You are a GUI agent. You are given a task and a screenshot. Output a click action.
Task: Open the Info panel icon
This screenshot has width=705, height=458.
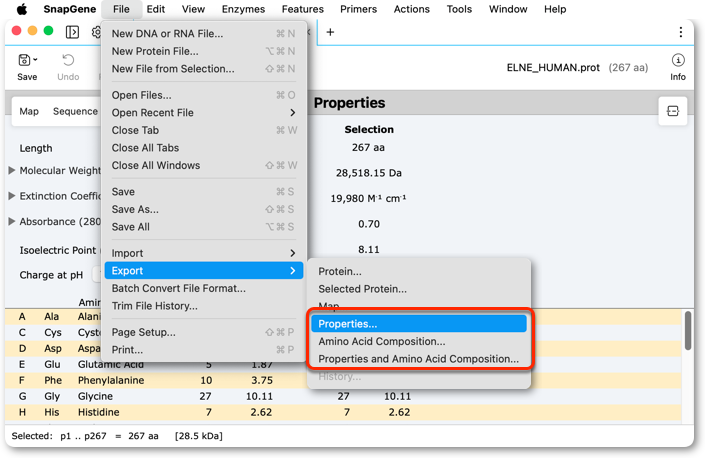(678, 60)
